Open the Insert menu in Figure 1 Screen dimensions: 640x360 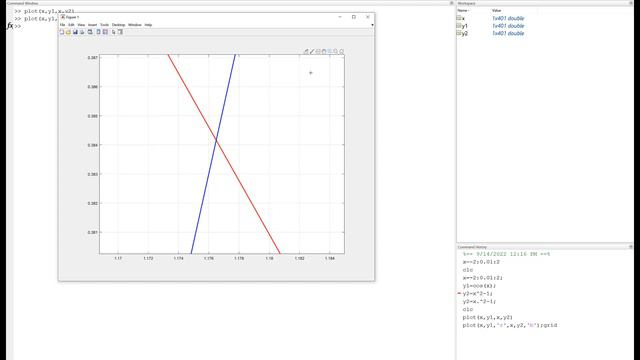pos(93,25)
